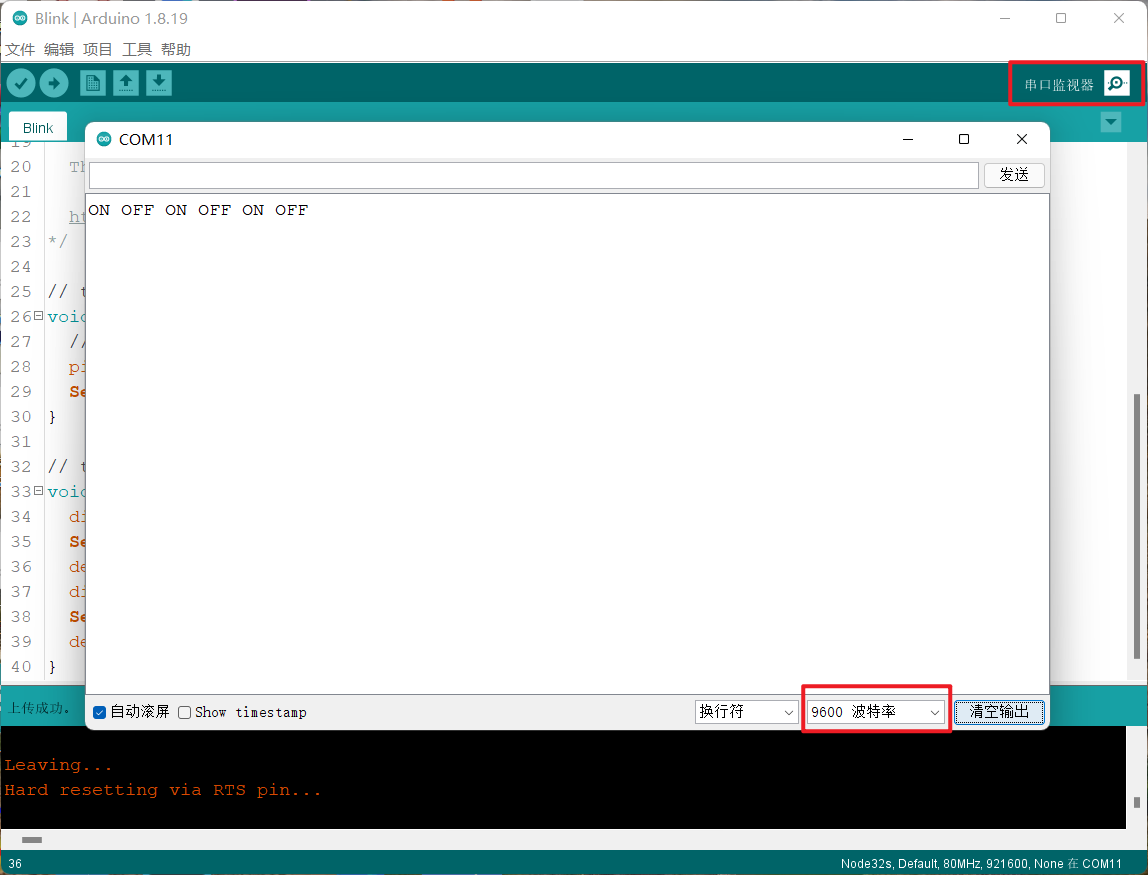Enable the Show timestamp checkbox
The width and height of the screenshot is (1148, 875).
coord(184,712)
